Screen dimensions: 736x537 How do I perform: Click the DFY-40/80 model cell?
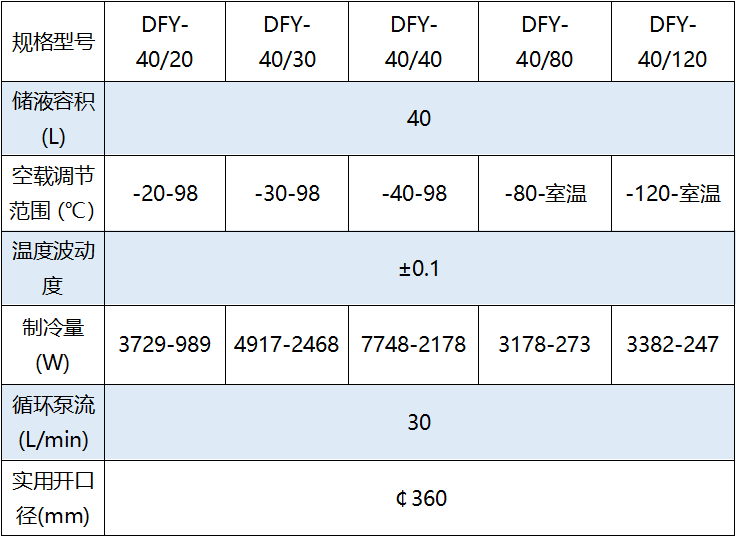pyautogui.click(x=544, y=41)
